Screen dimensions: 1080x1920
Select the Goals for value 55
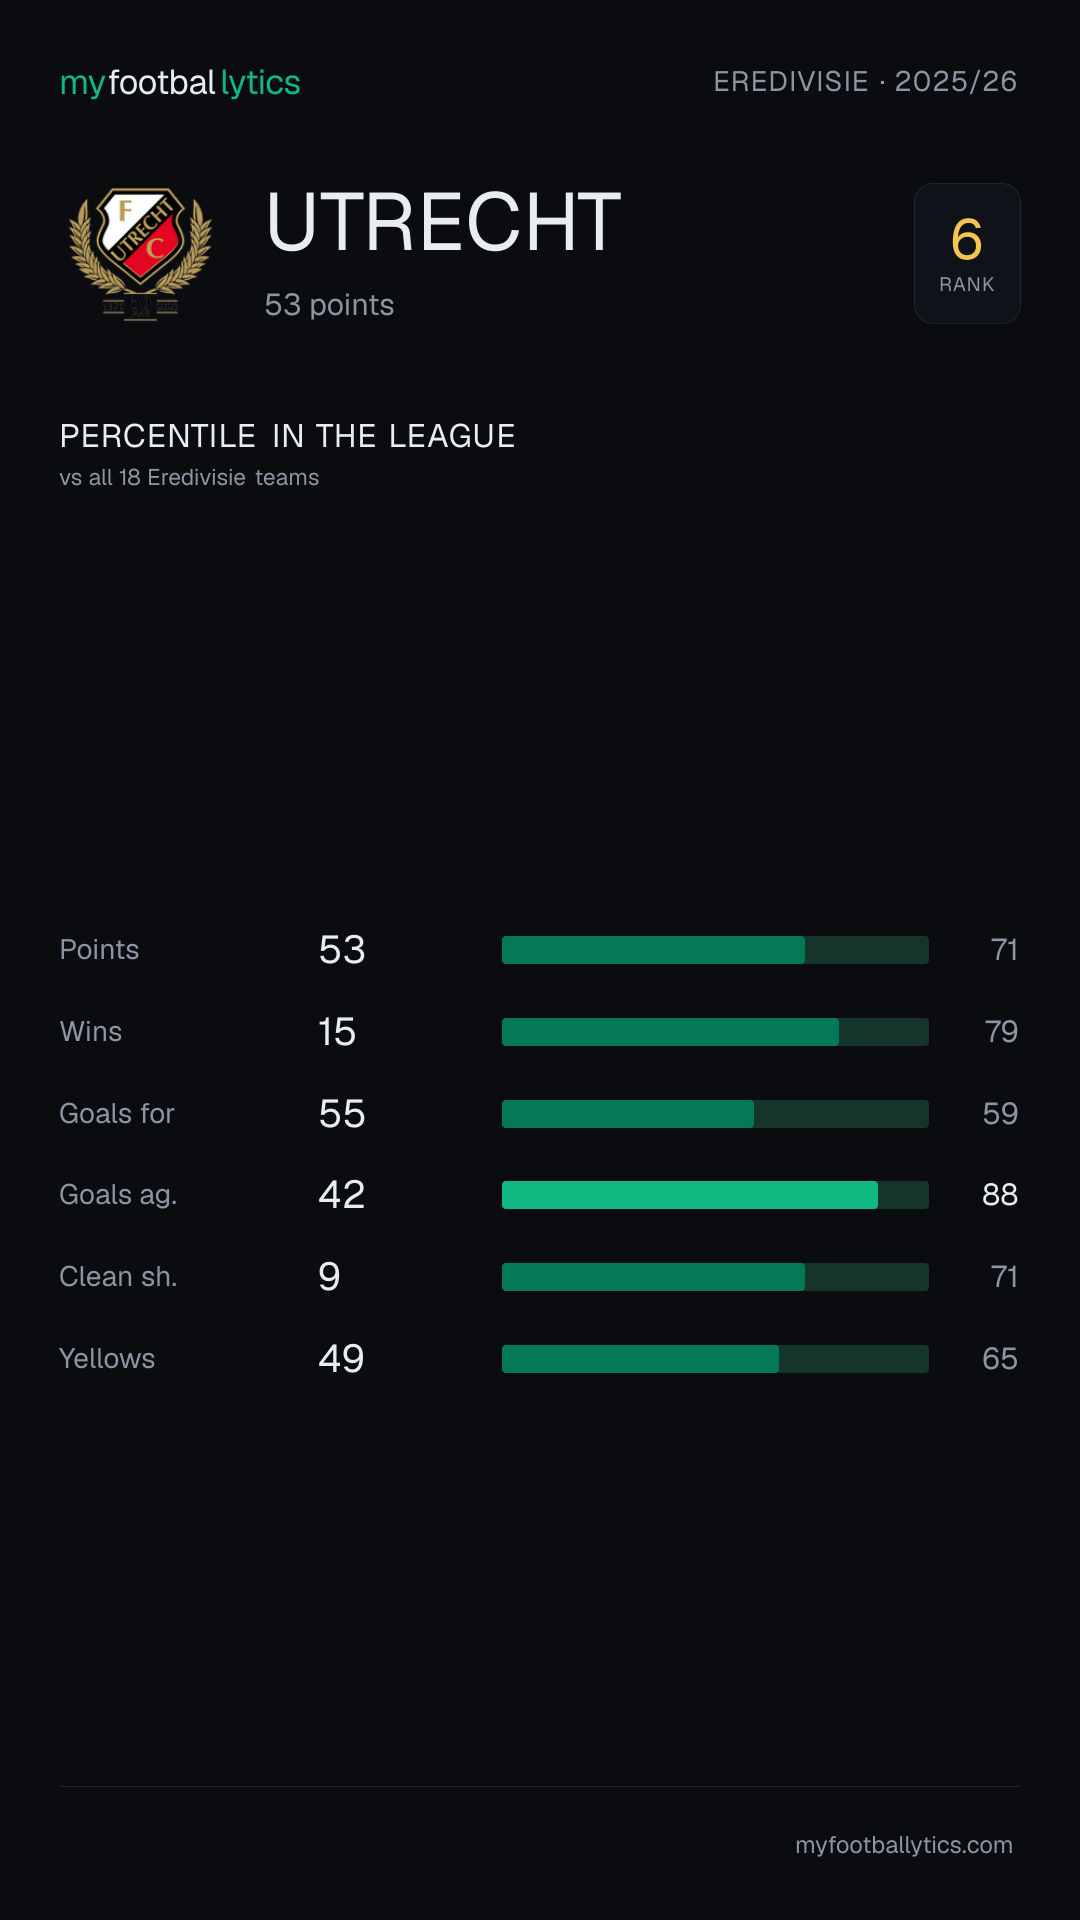pyautogui.click(x=342, y=1114)
